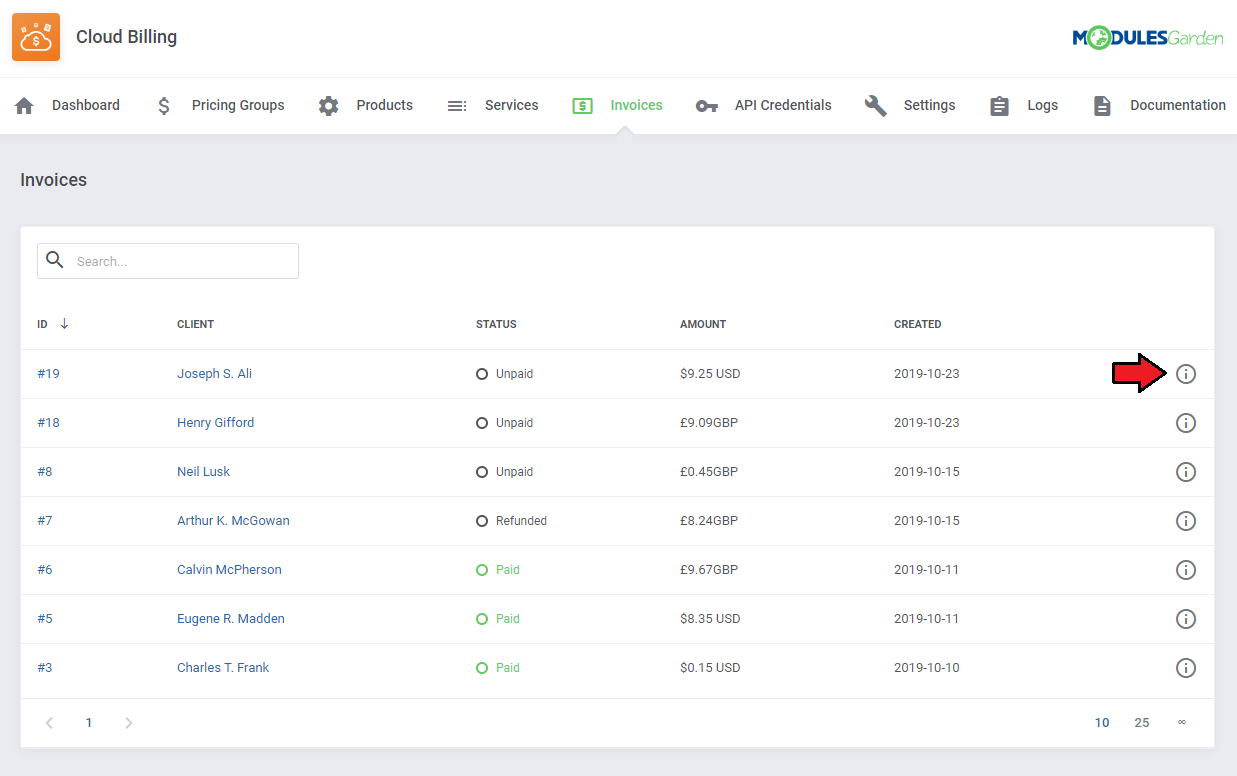Open info for Calvin McPherson's invoice
This screenshot has height=776, width=1237.
tap(1186, 570)
